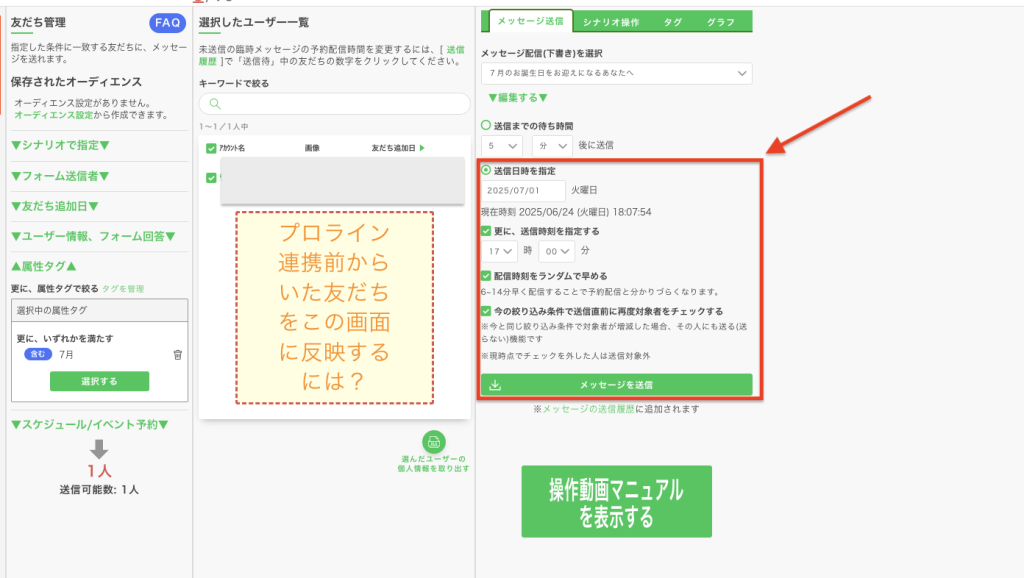Click the date field showing 2025/07/01
The height and width of the screenshot is (578, 1024).
tap(522, 190)
